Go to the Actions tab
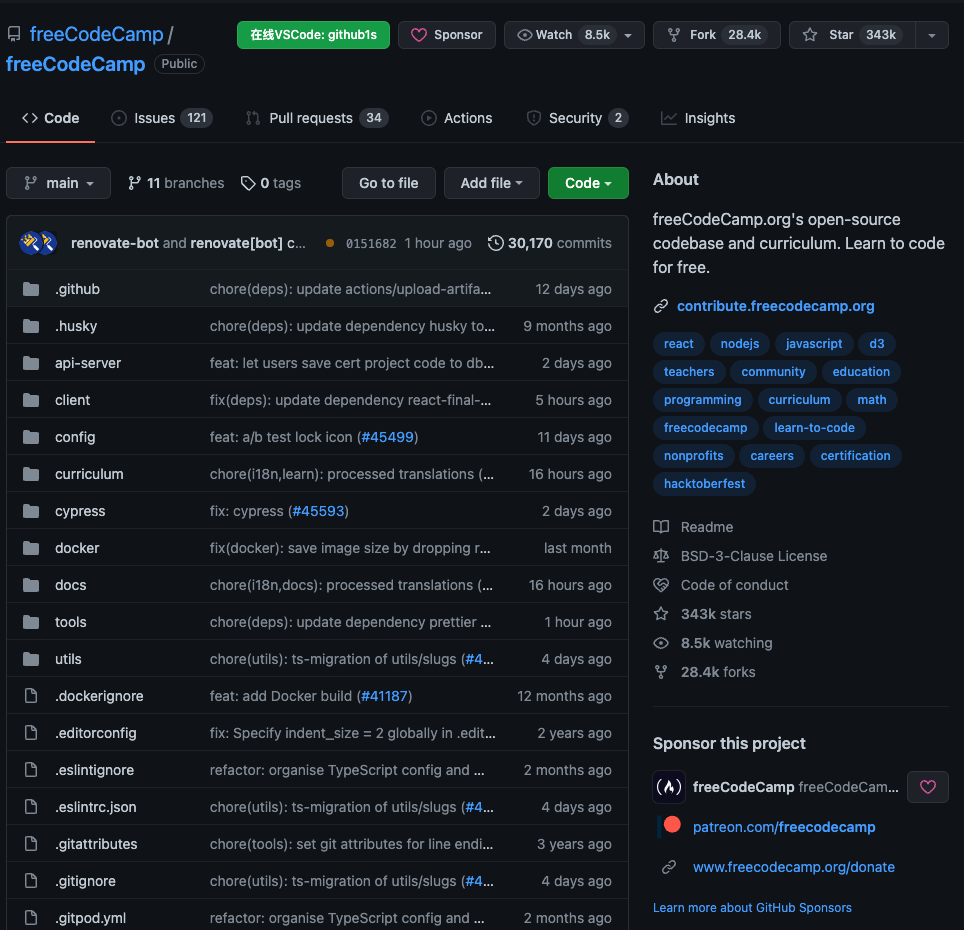 click(x=457, y=118)
